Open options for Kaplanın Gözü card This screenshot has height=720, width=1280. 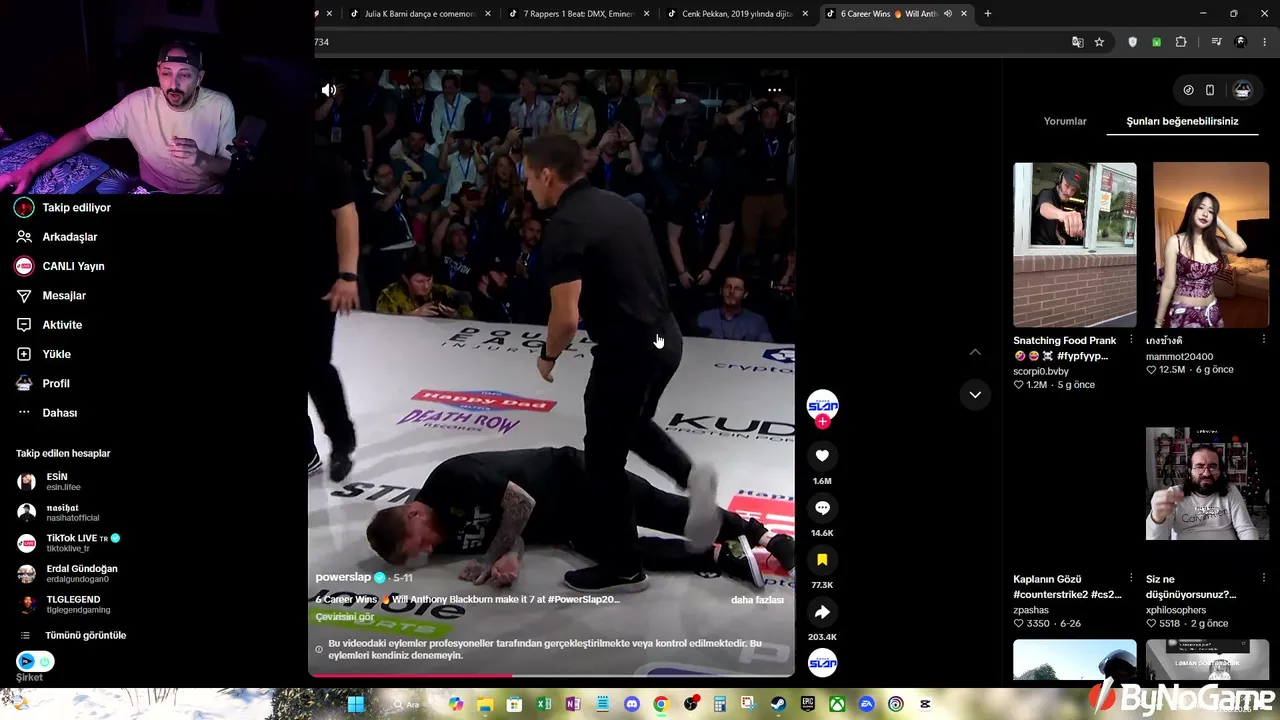(1131, 579)
